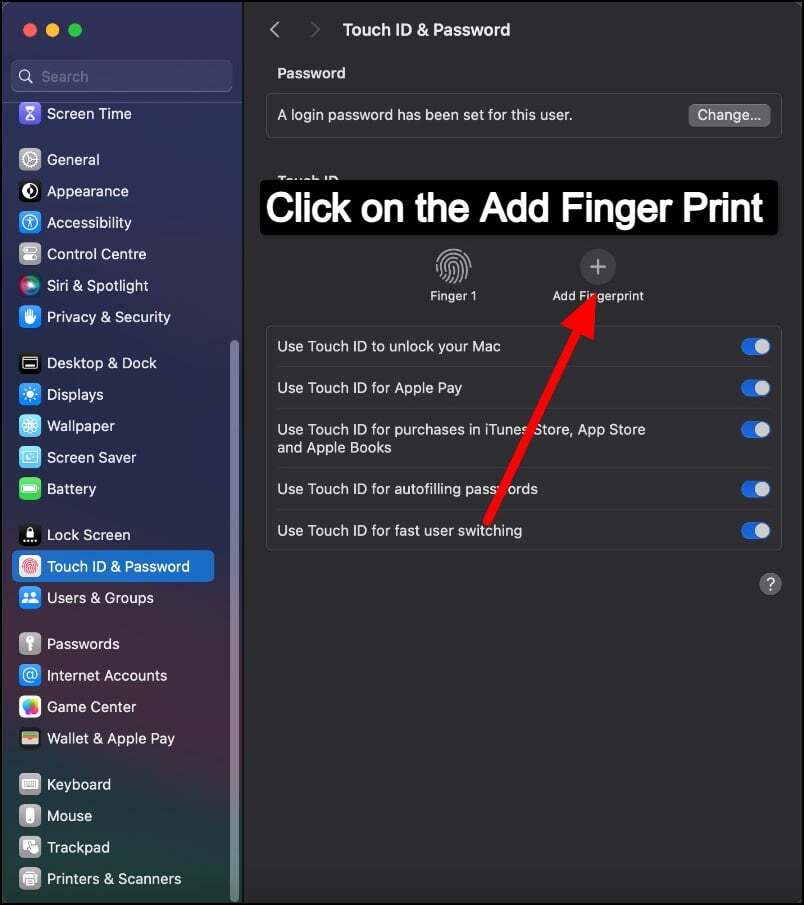
Task: Open the Passwords pane
Action: point(113,644)
